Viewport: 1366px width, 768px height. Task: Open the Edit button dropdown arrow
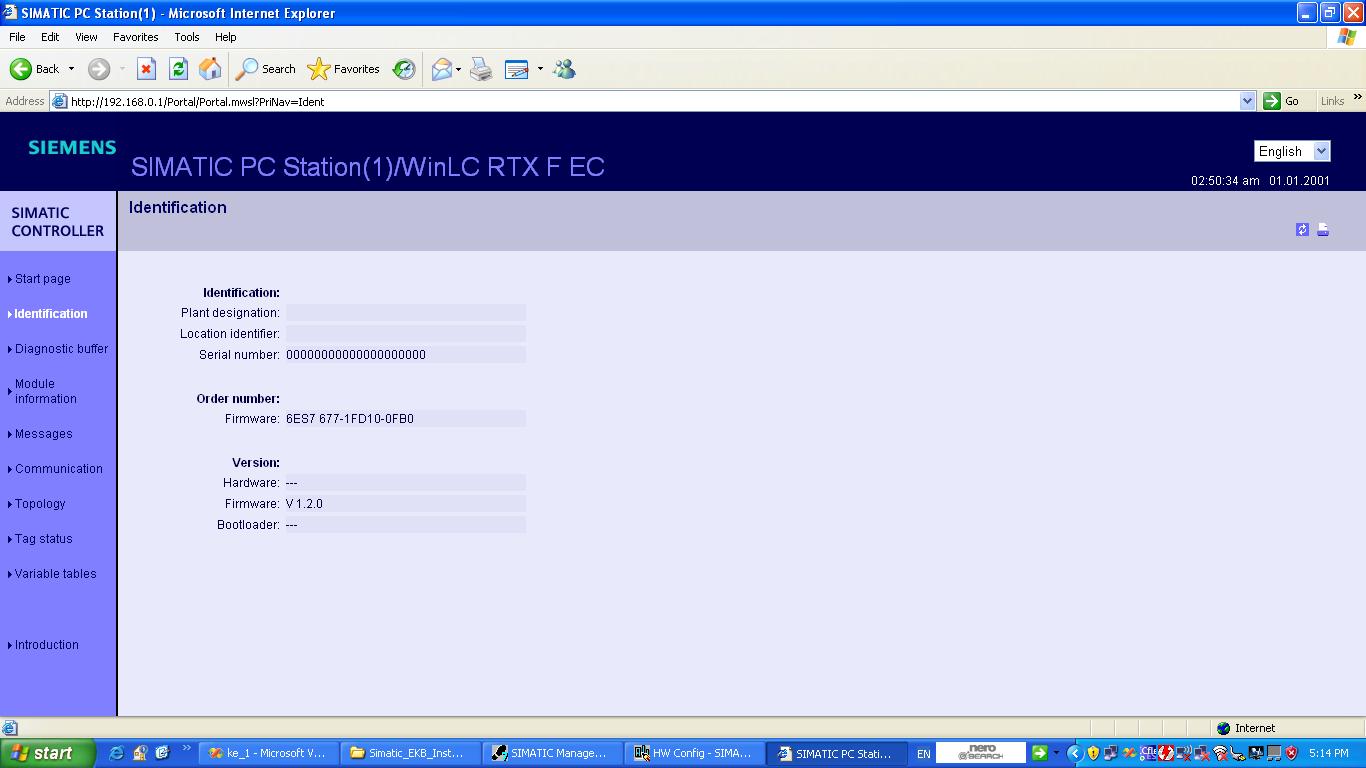pos(540,69)
